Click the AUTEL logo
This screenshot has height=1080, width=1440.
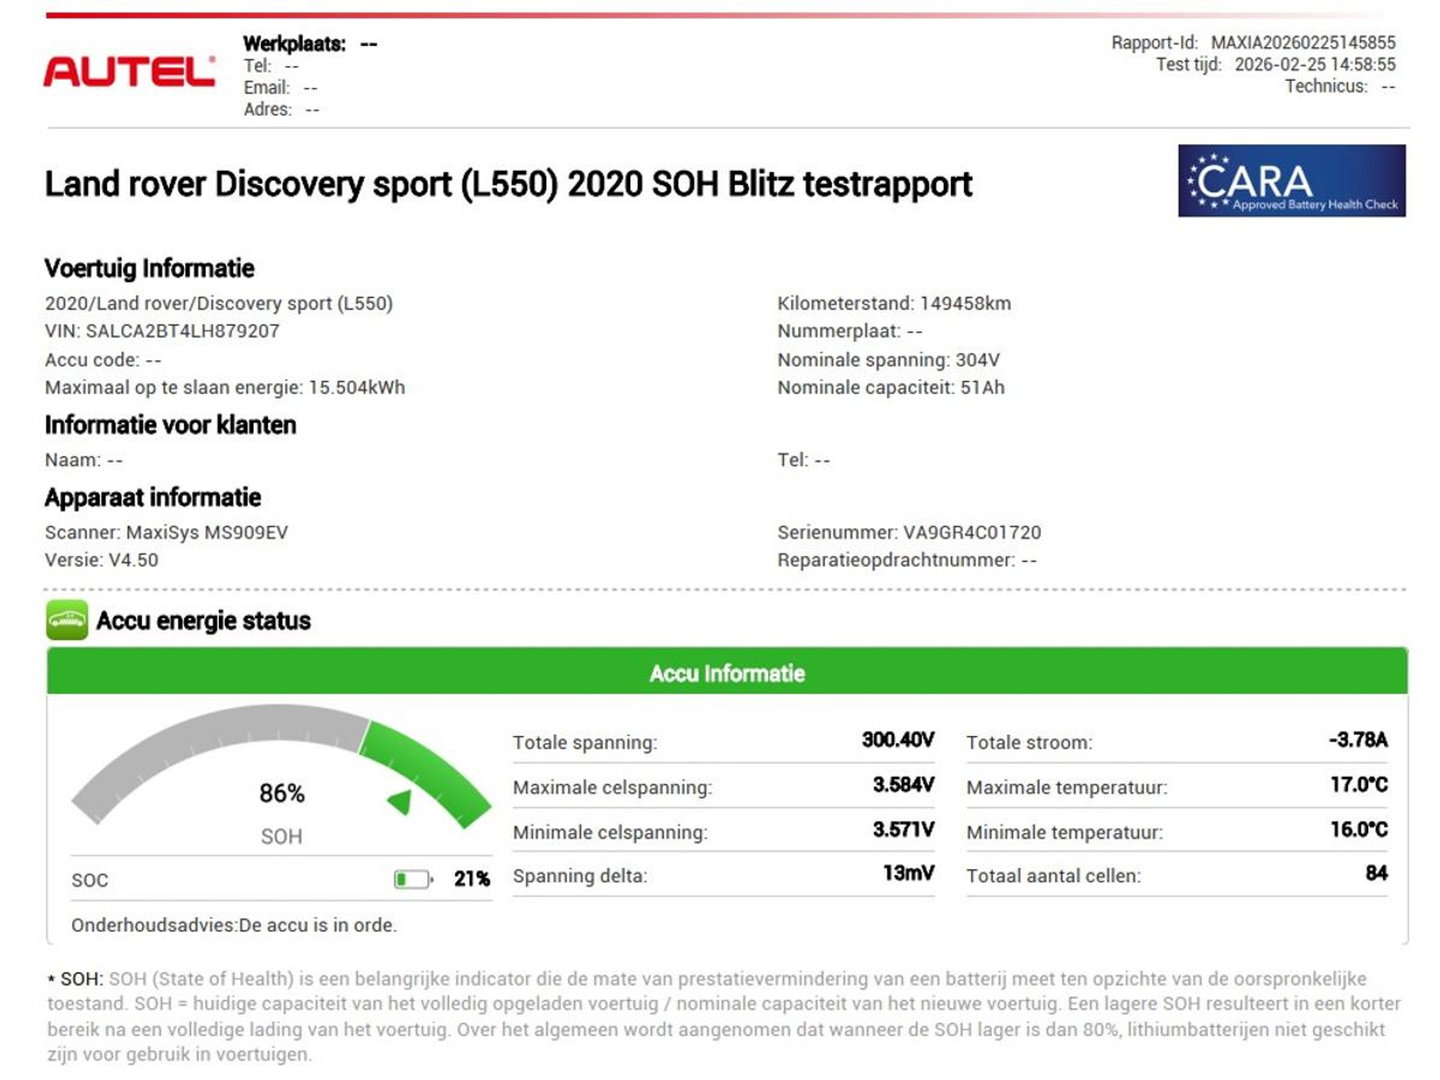130,70
